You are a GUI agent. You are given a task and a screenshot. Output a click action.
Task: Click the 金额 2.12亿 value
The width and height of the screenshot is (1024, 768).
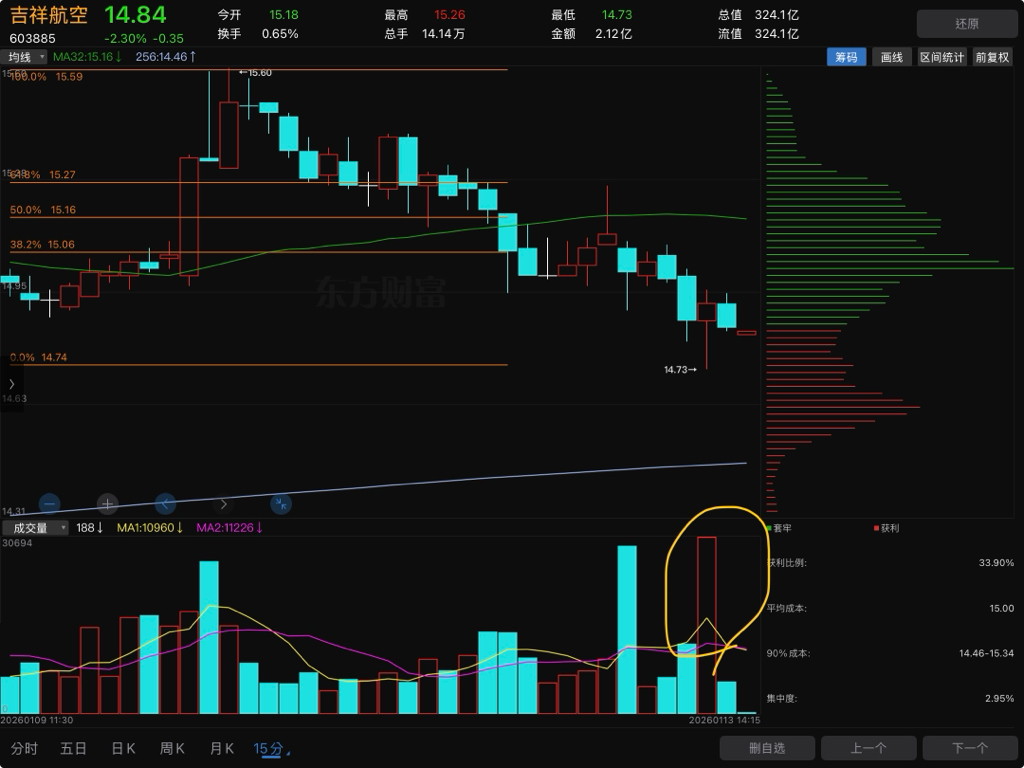(613, 33)
